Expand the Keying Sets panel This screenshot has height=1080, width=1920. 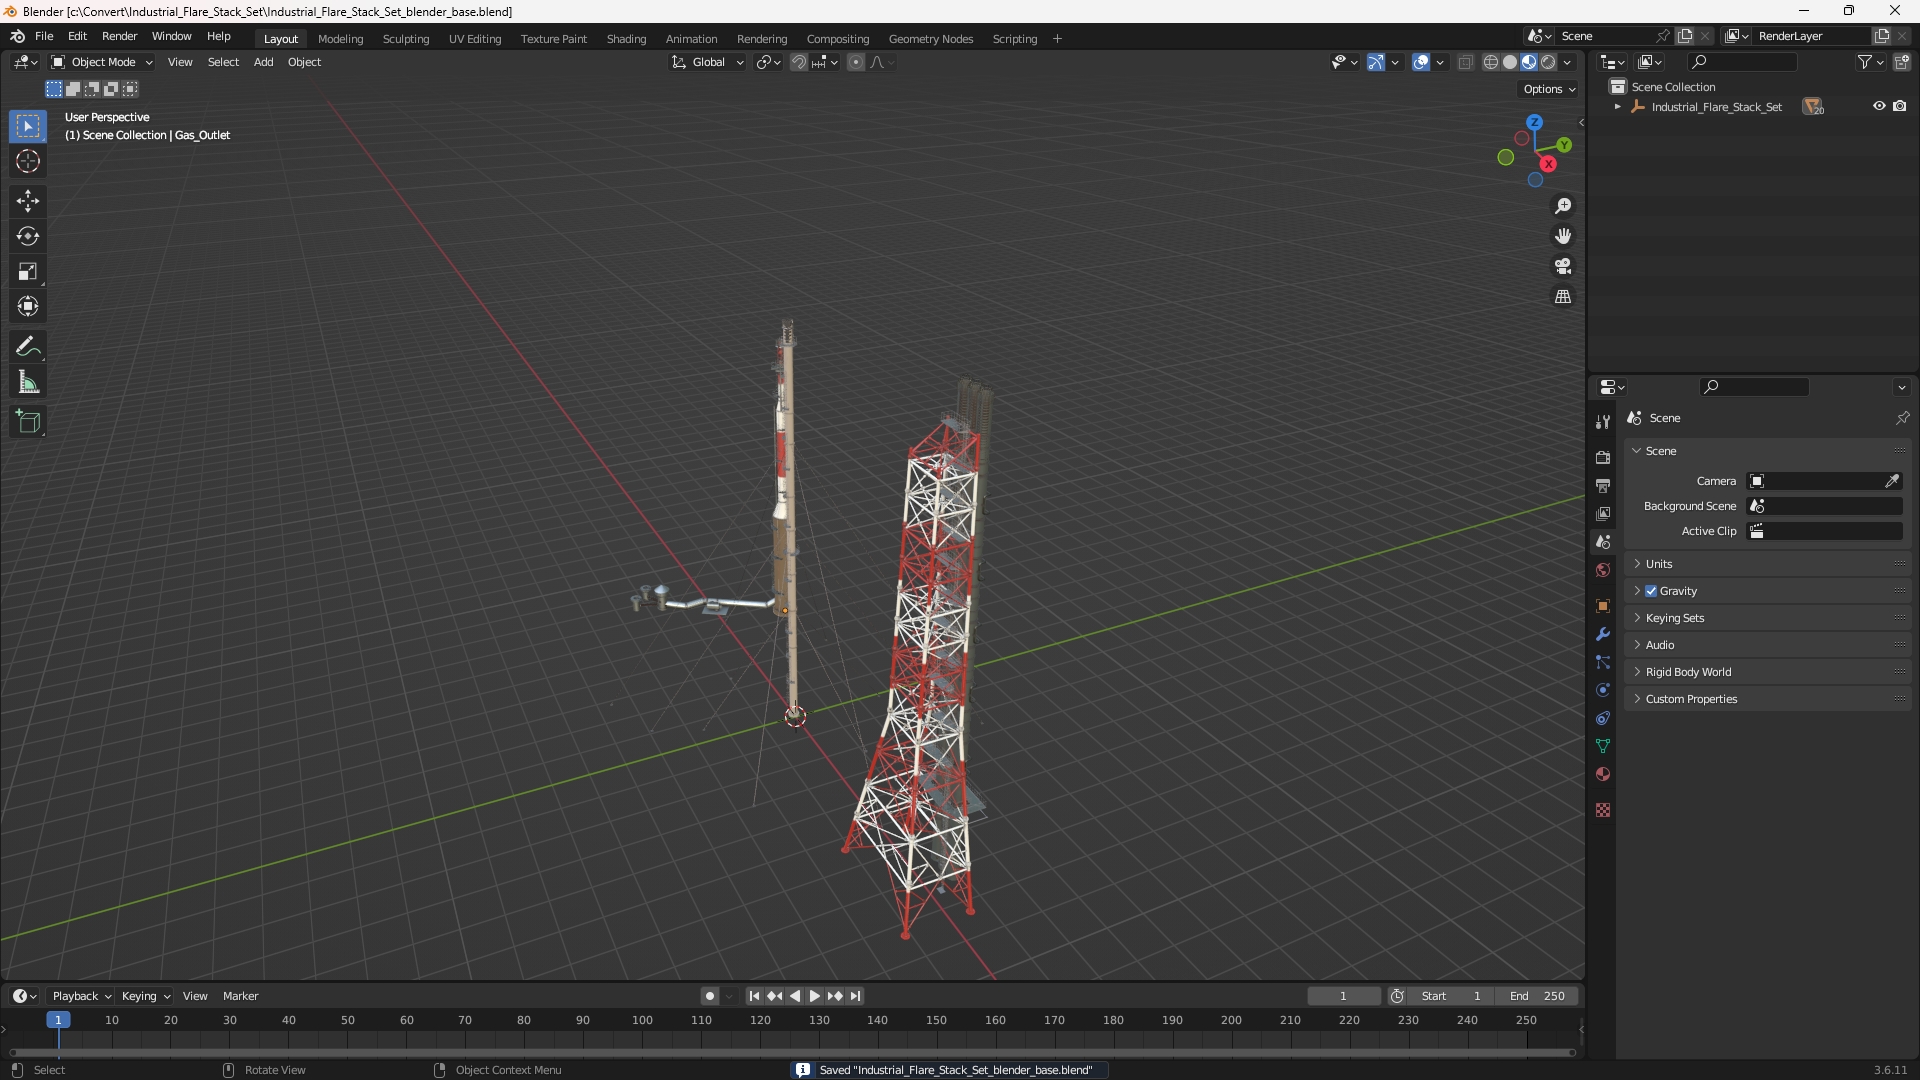pos(1675,618)
